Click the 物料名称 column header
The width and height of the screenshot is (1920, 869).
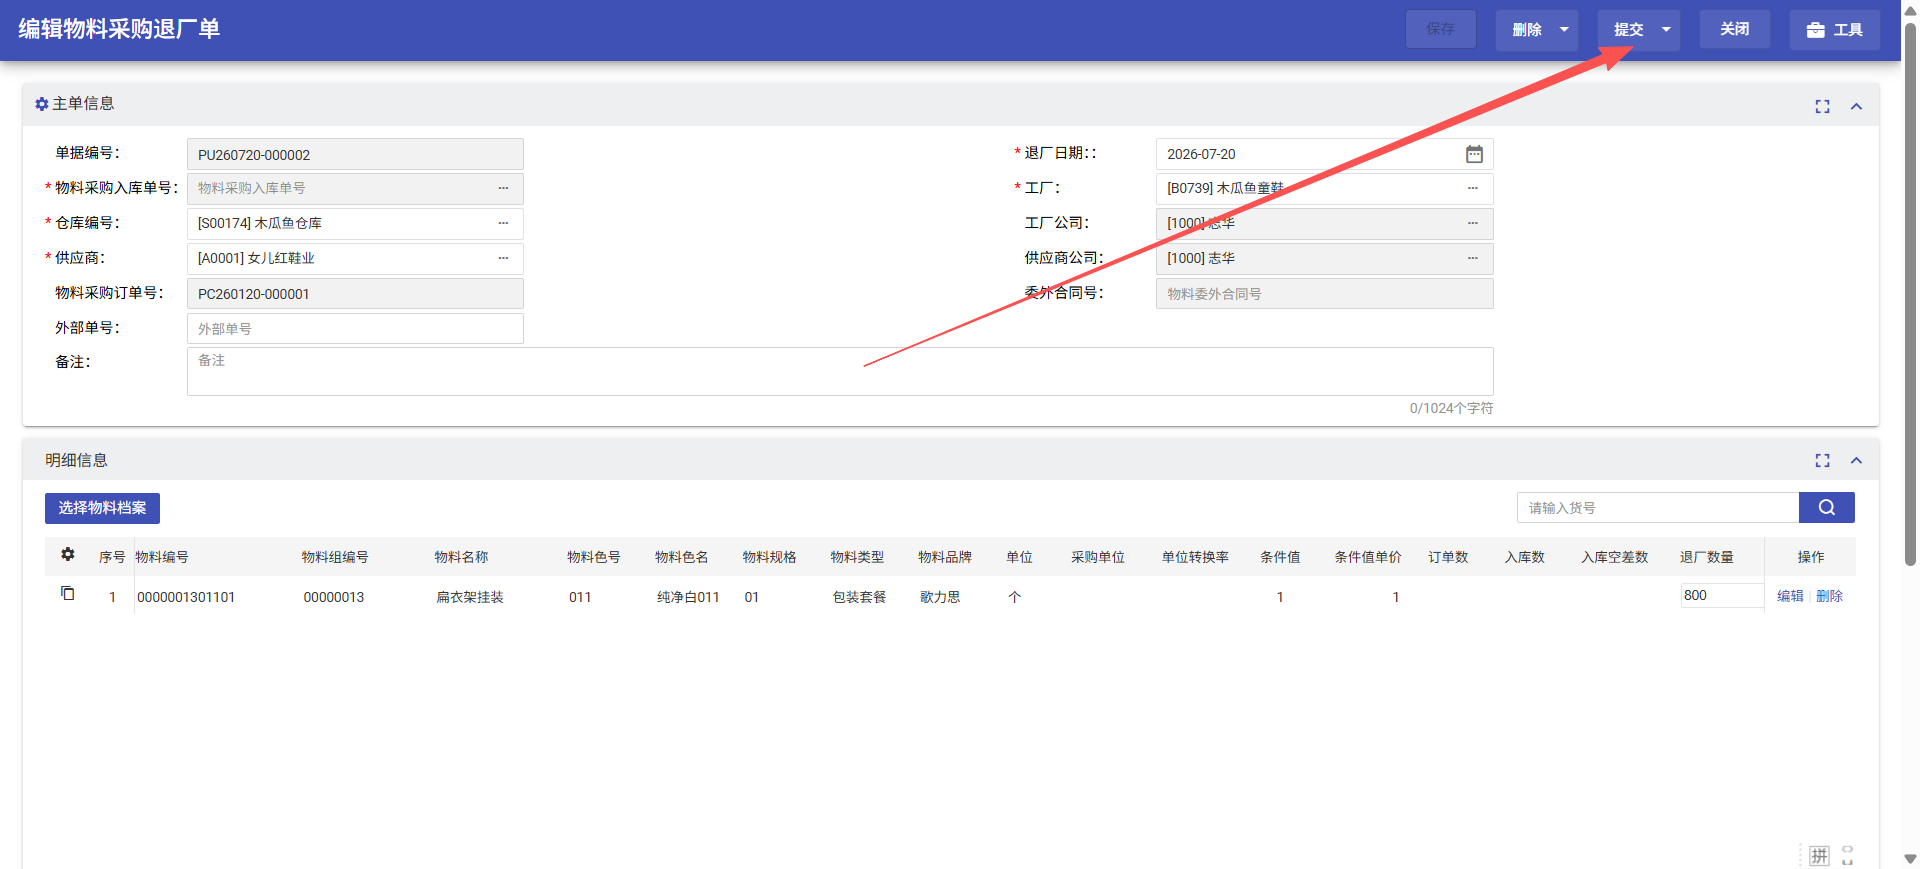(x=461, y=557)
